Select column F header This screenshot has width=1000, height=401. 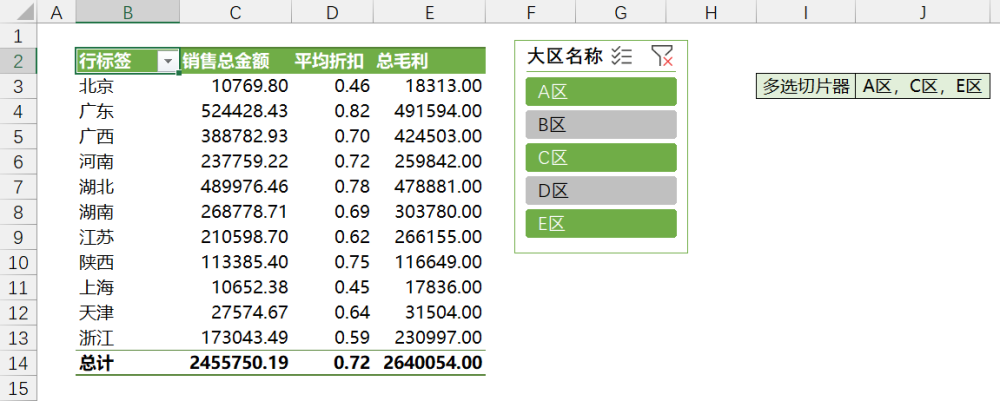tap(530, 12)
